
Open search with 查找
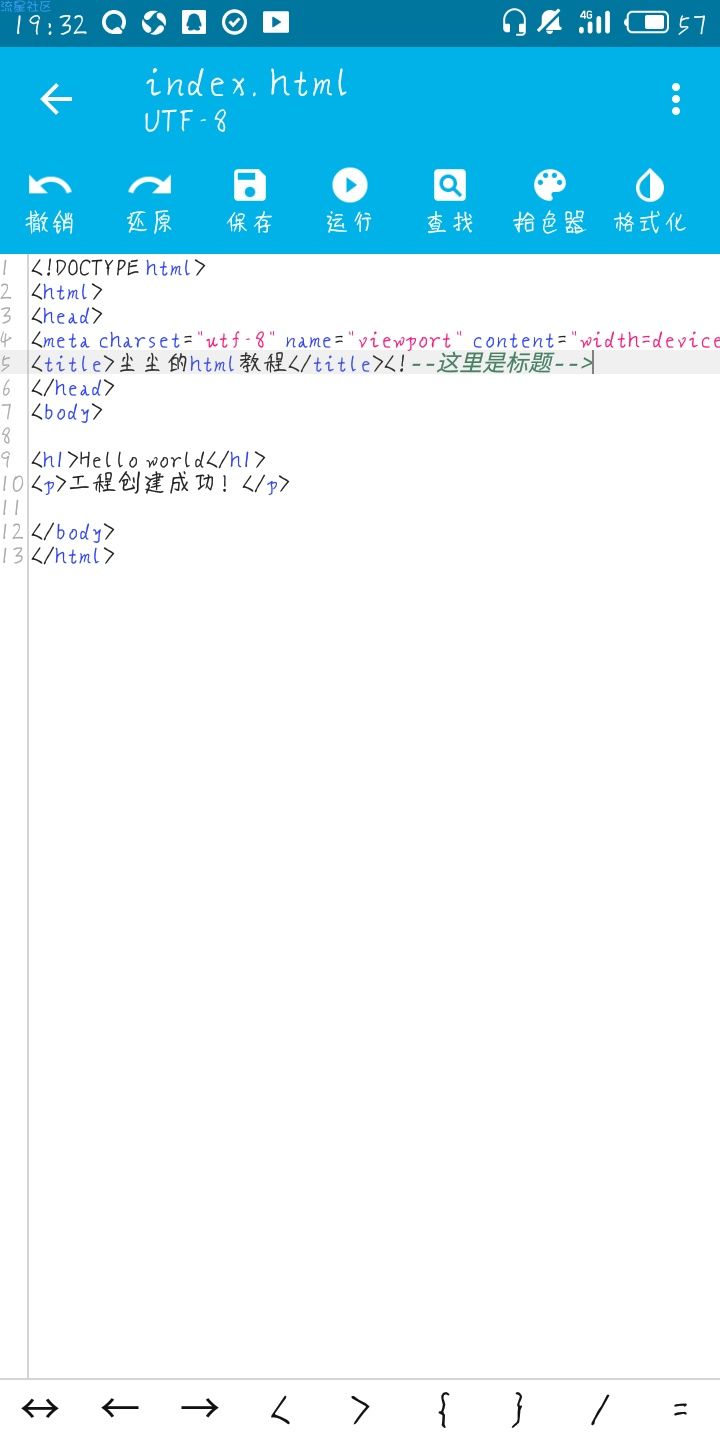[450, 202]
